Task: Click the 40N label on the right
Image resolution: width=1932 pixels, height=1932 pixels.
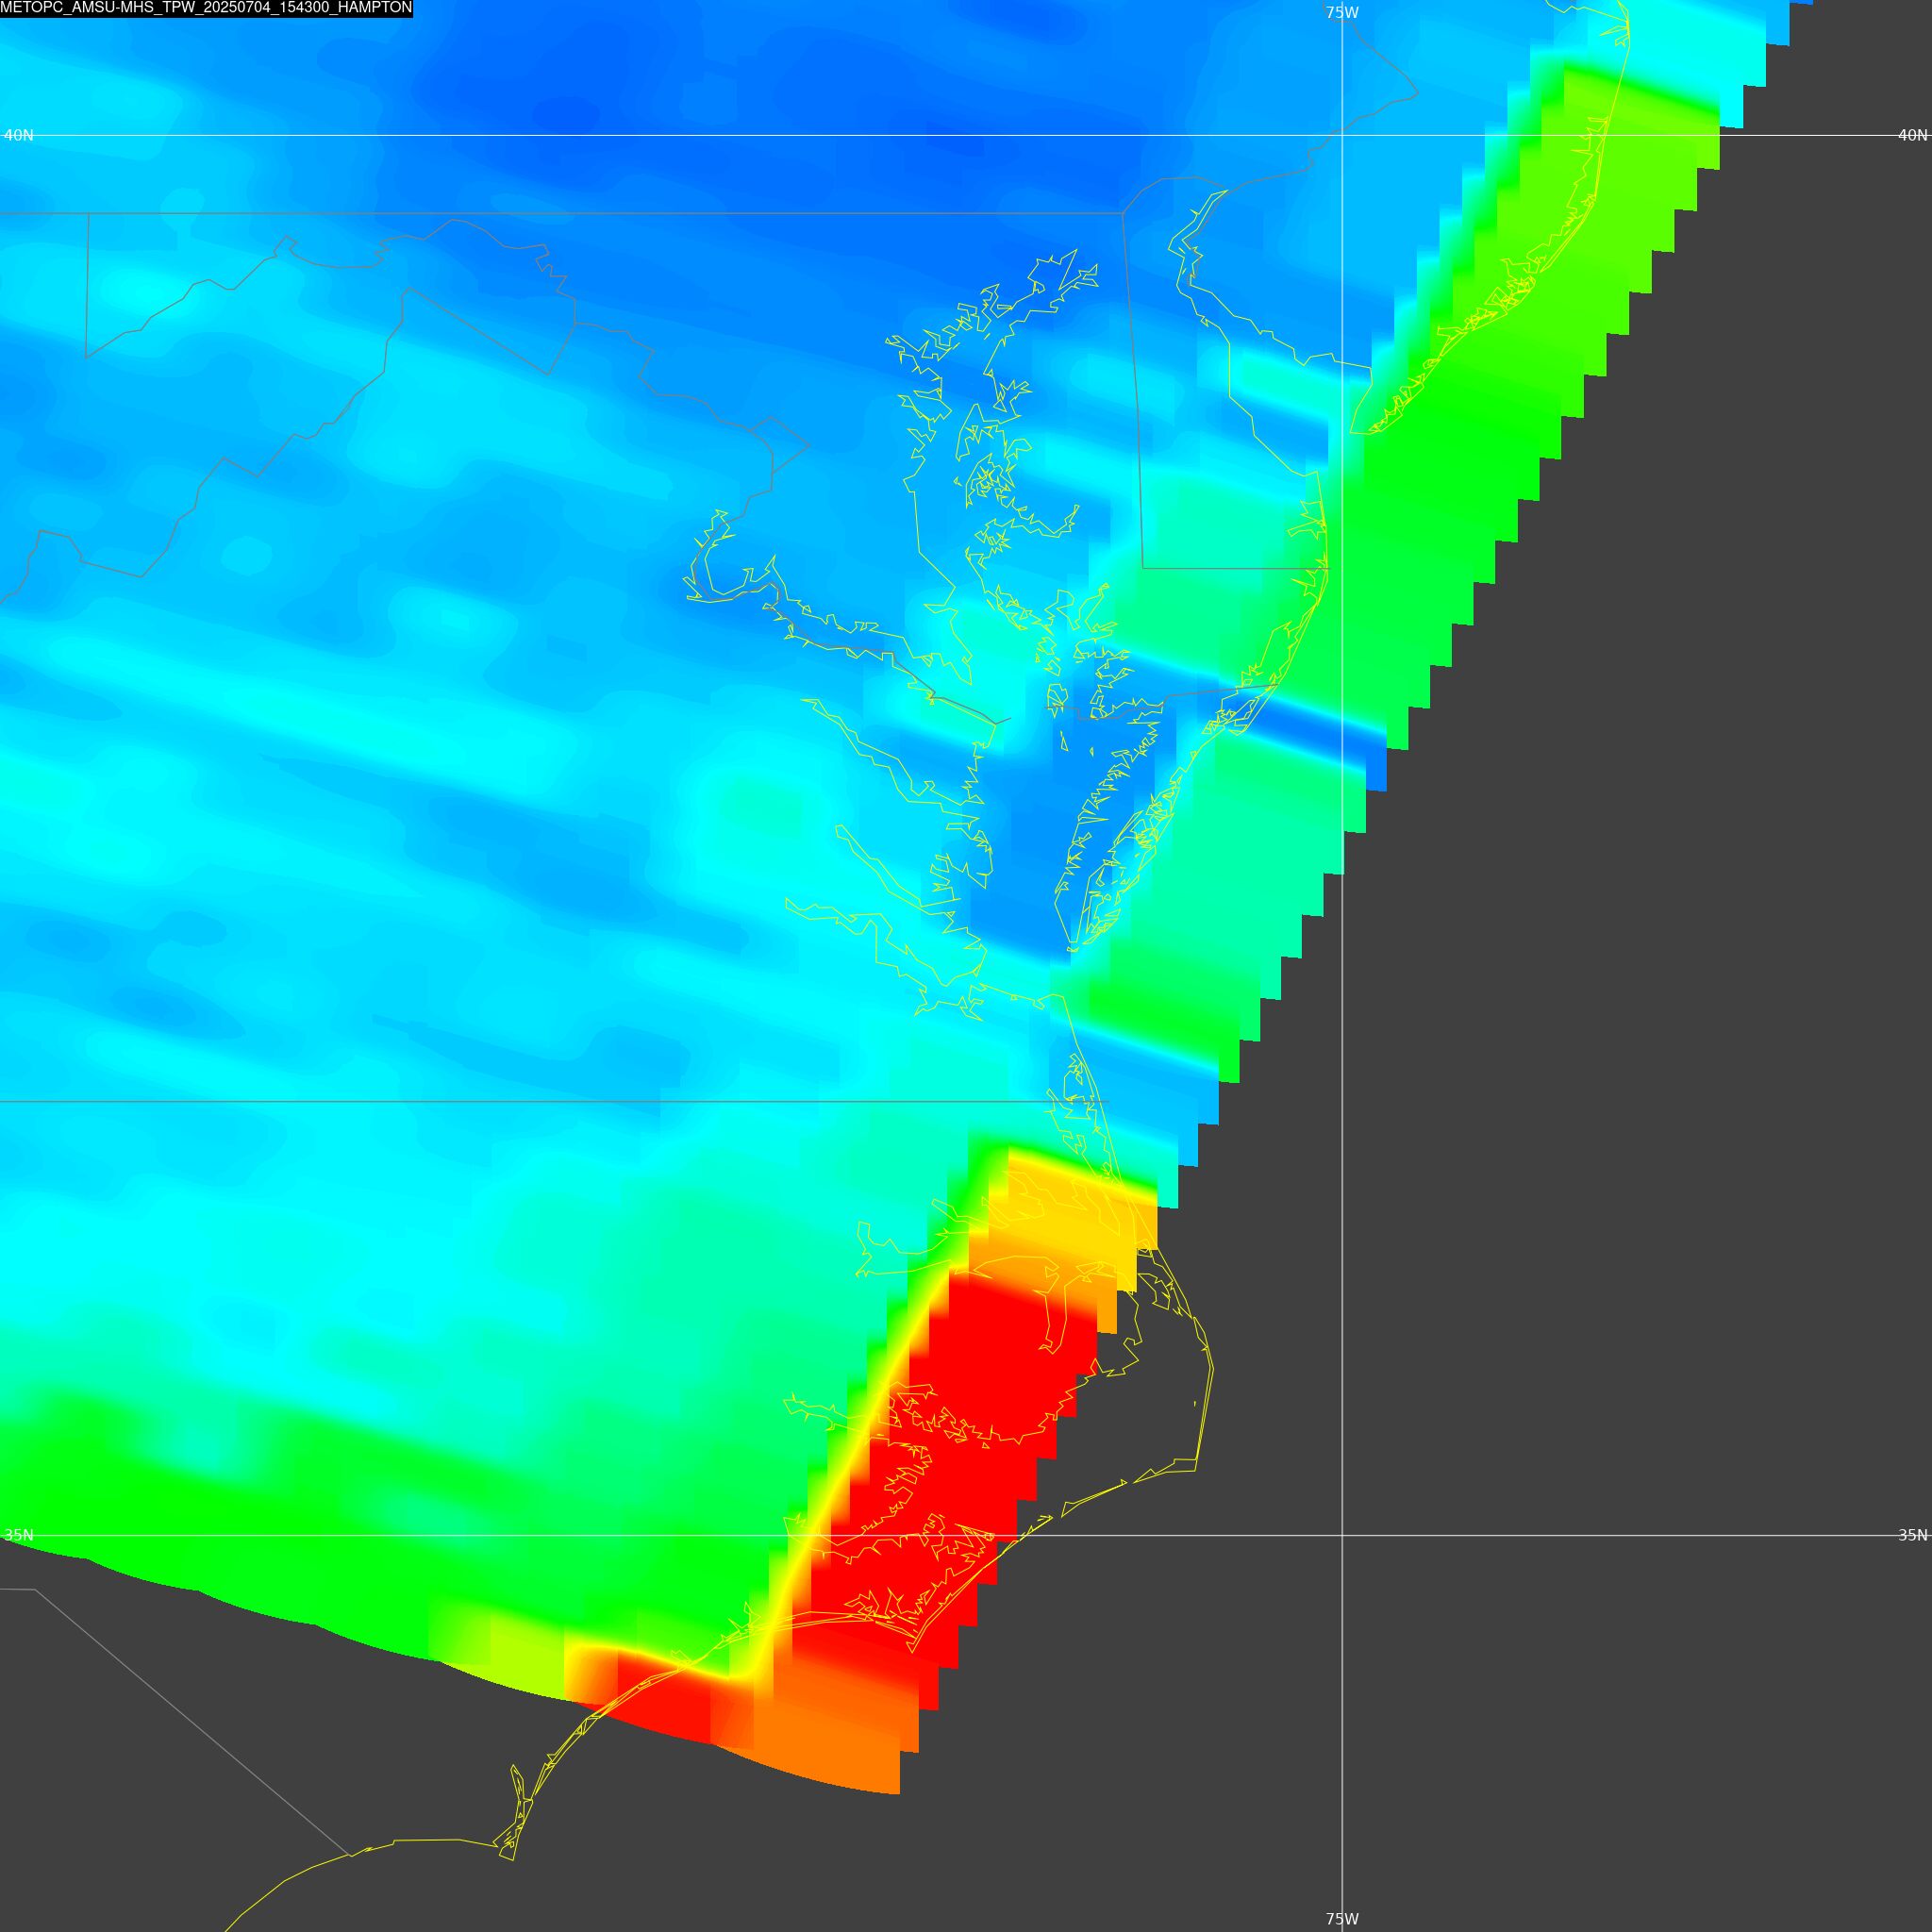Action: [x=1912, y=135]
